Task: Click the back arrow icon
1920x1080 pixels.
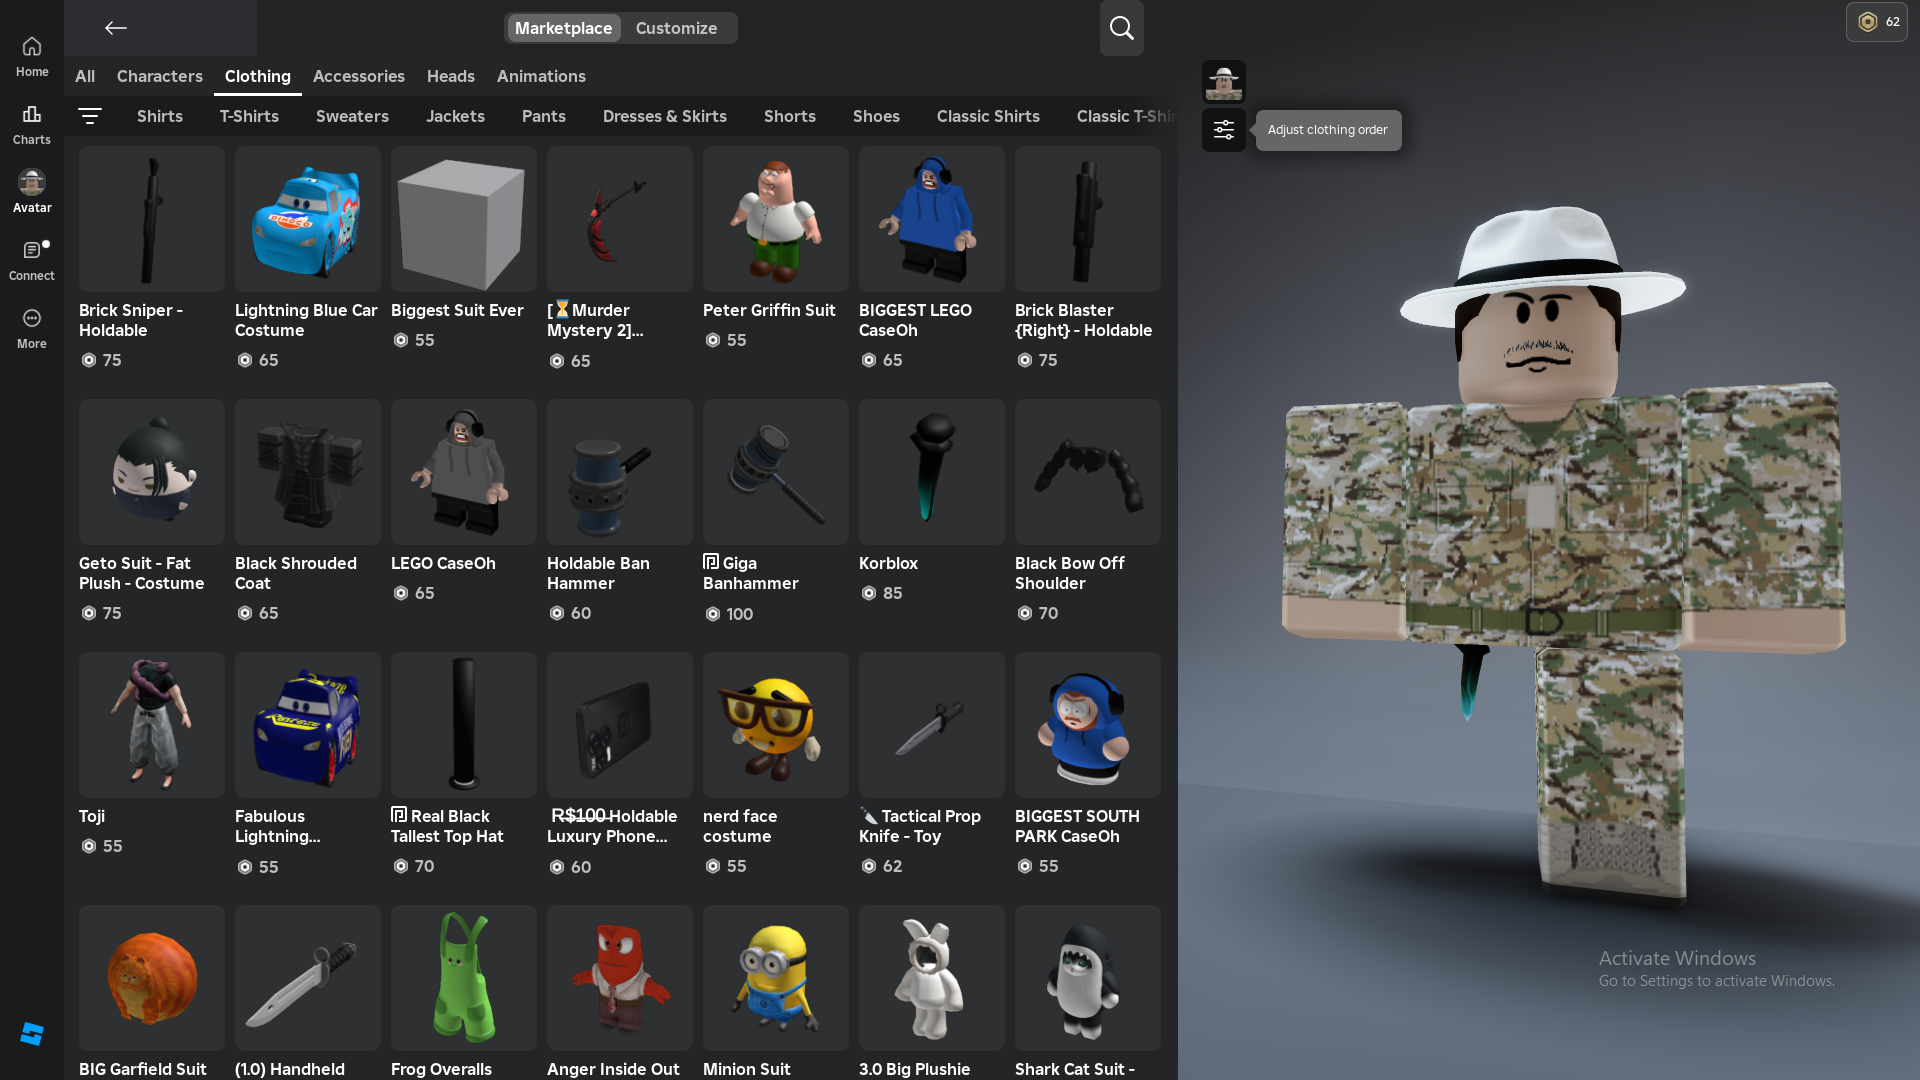Action: coord(116,28)
